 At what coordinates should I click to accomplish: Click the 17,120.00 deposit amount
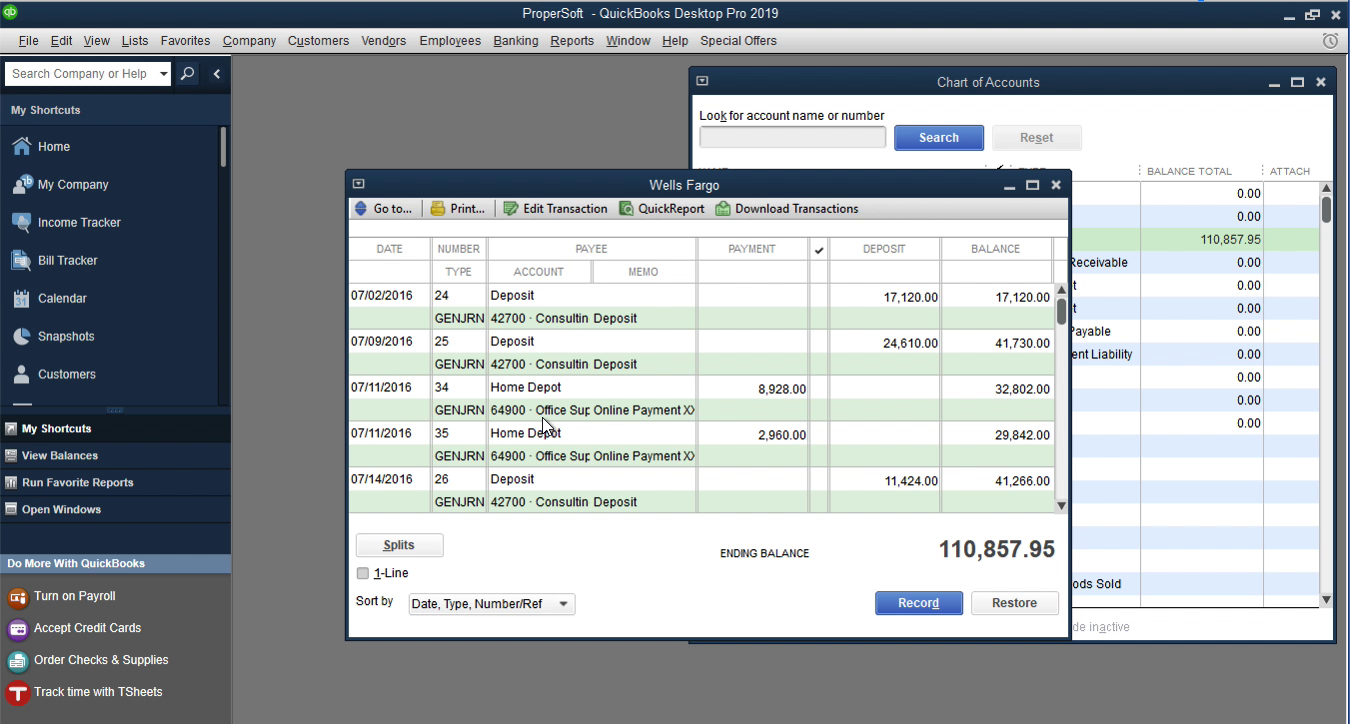tap(911, 297)
